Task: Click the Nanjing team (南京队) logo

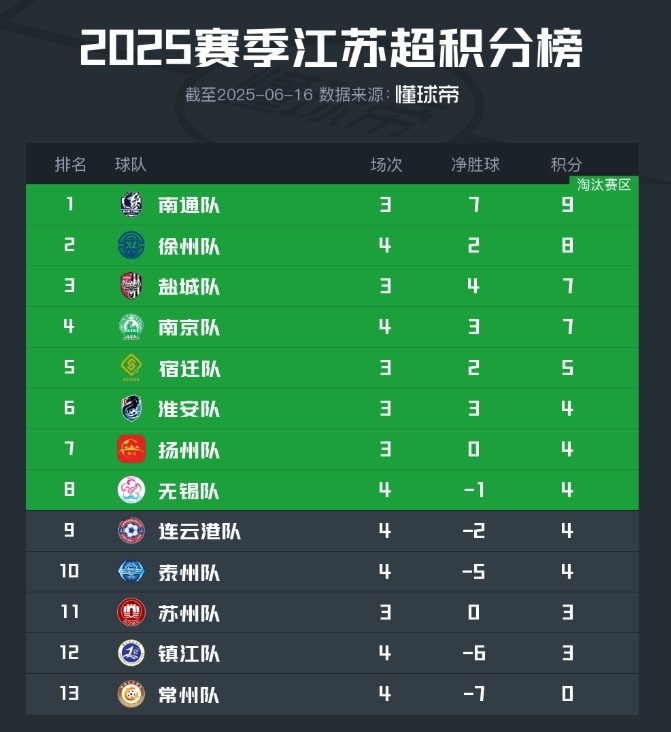Action: point(131,327)
